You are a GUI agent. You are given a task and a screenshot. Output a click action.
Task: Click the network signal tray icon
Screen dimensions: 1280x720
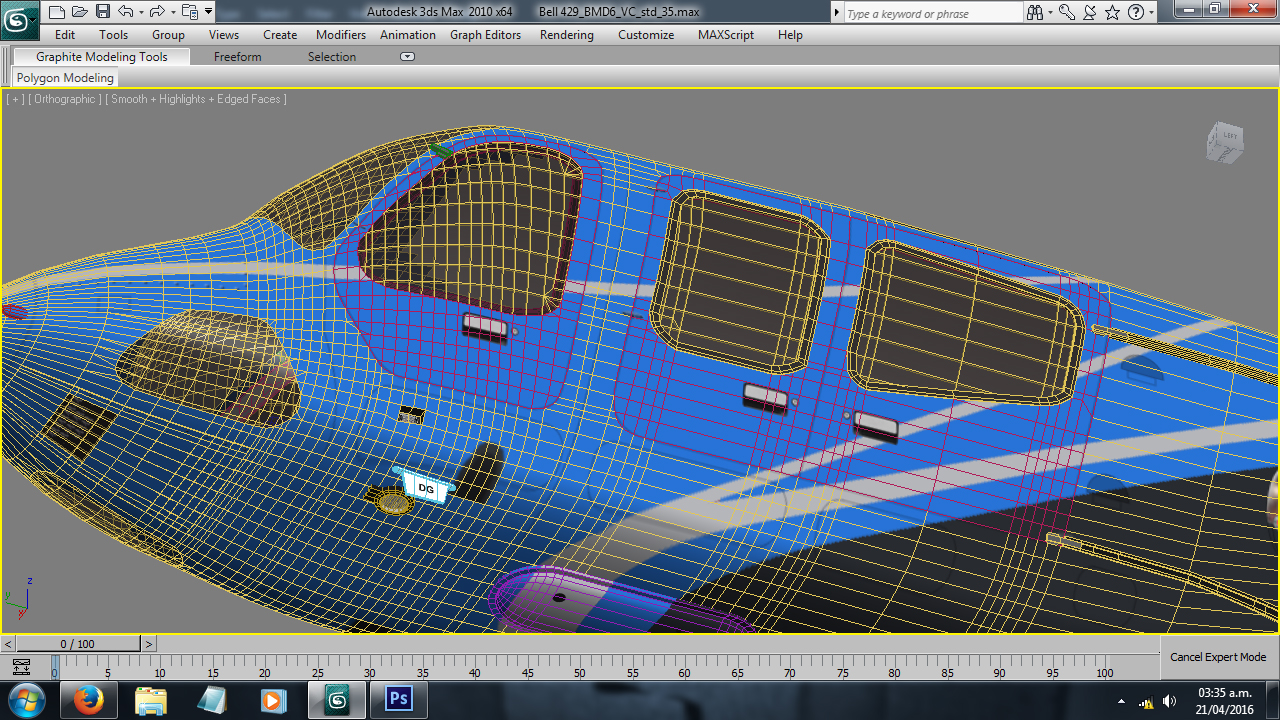1146,702
